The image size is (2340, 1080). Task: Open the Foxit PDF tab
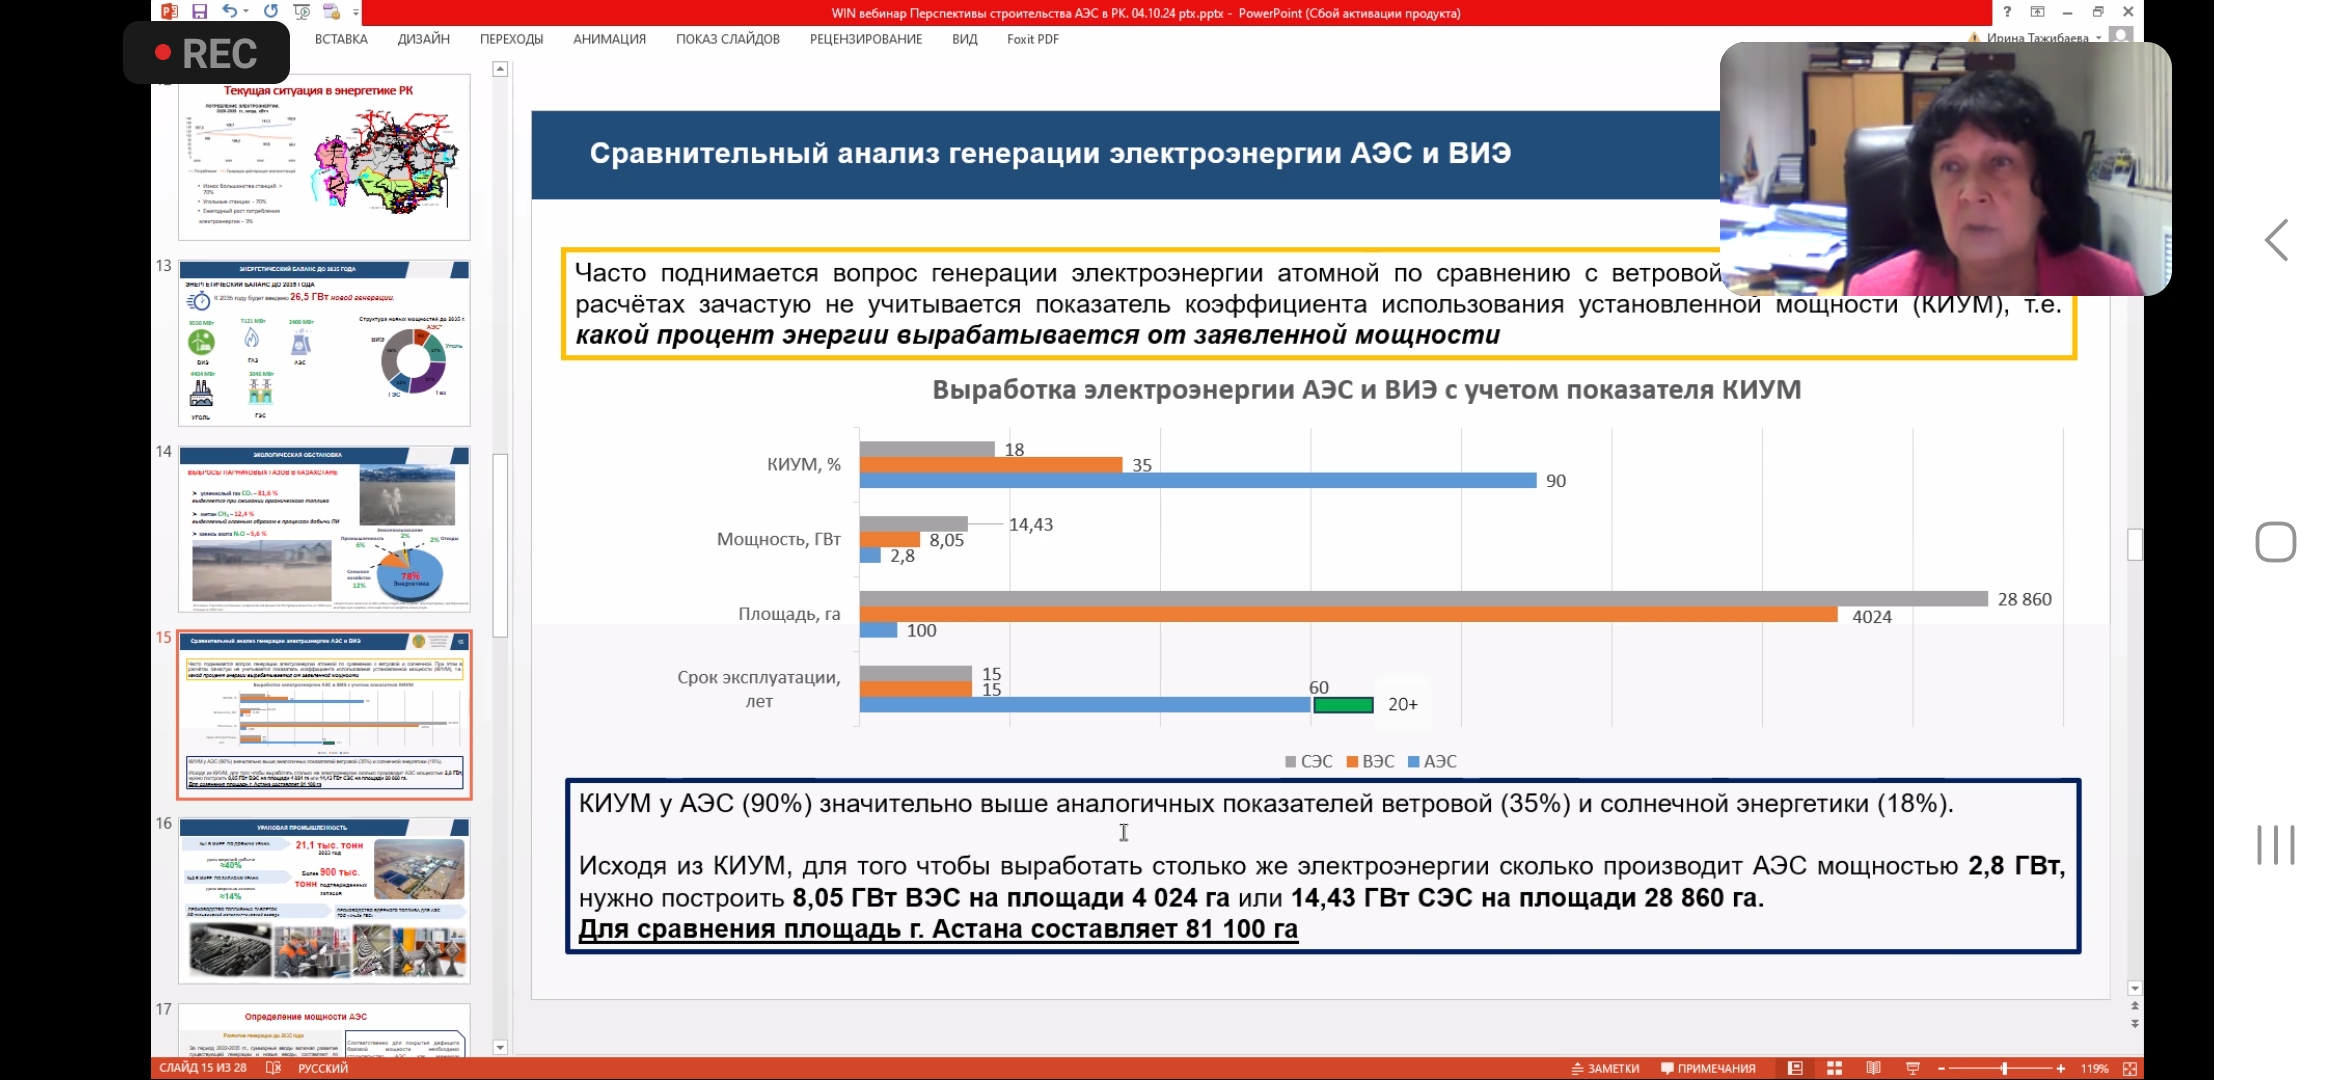(1033, 39)
